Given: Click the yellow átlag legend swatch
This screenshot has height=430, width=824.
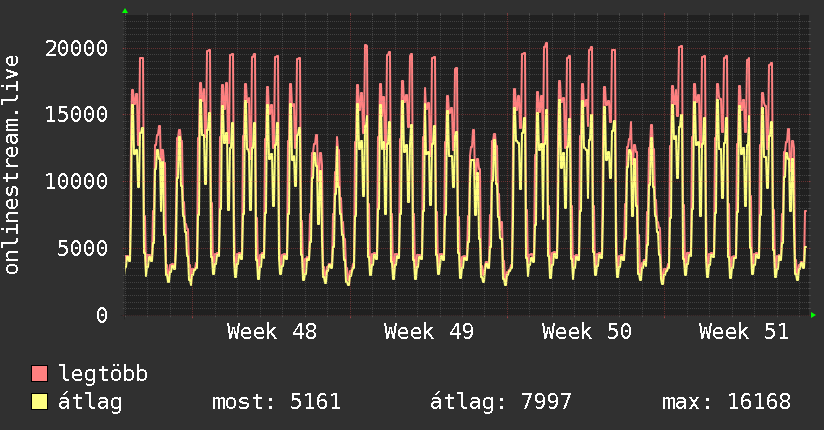Looking at the screenshot, I should [x=39, y=402].
